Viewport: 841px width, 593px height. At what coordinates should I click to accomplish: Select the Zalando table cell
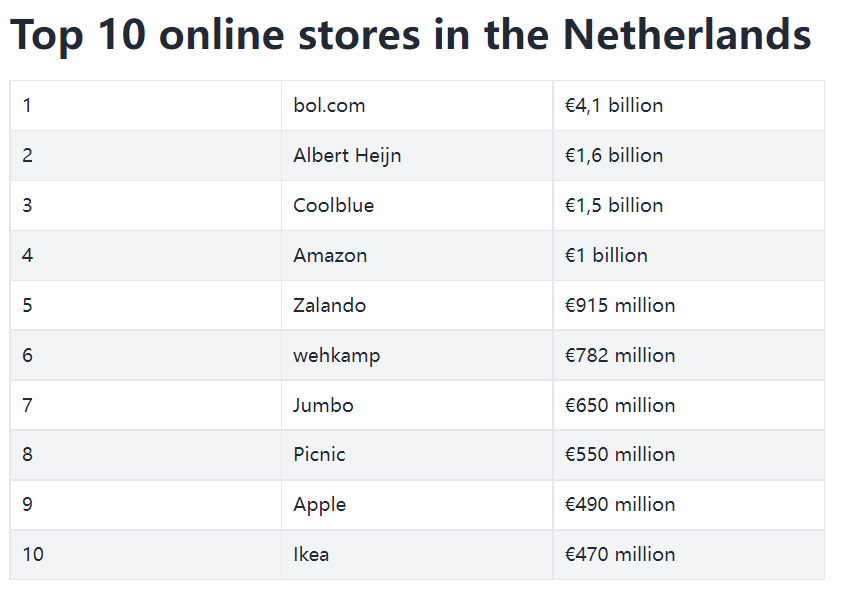(x=329, y=306)
